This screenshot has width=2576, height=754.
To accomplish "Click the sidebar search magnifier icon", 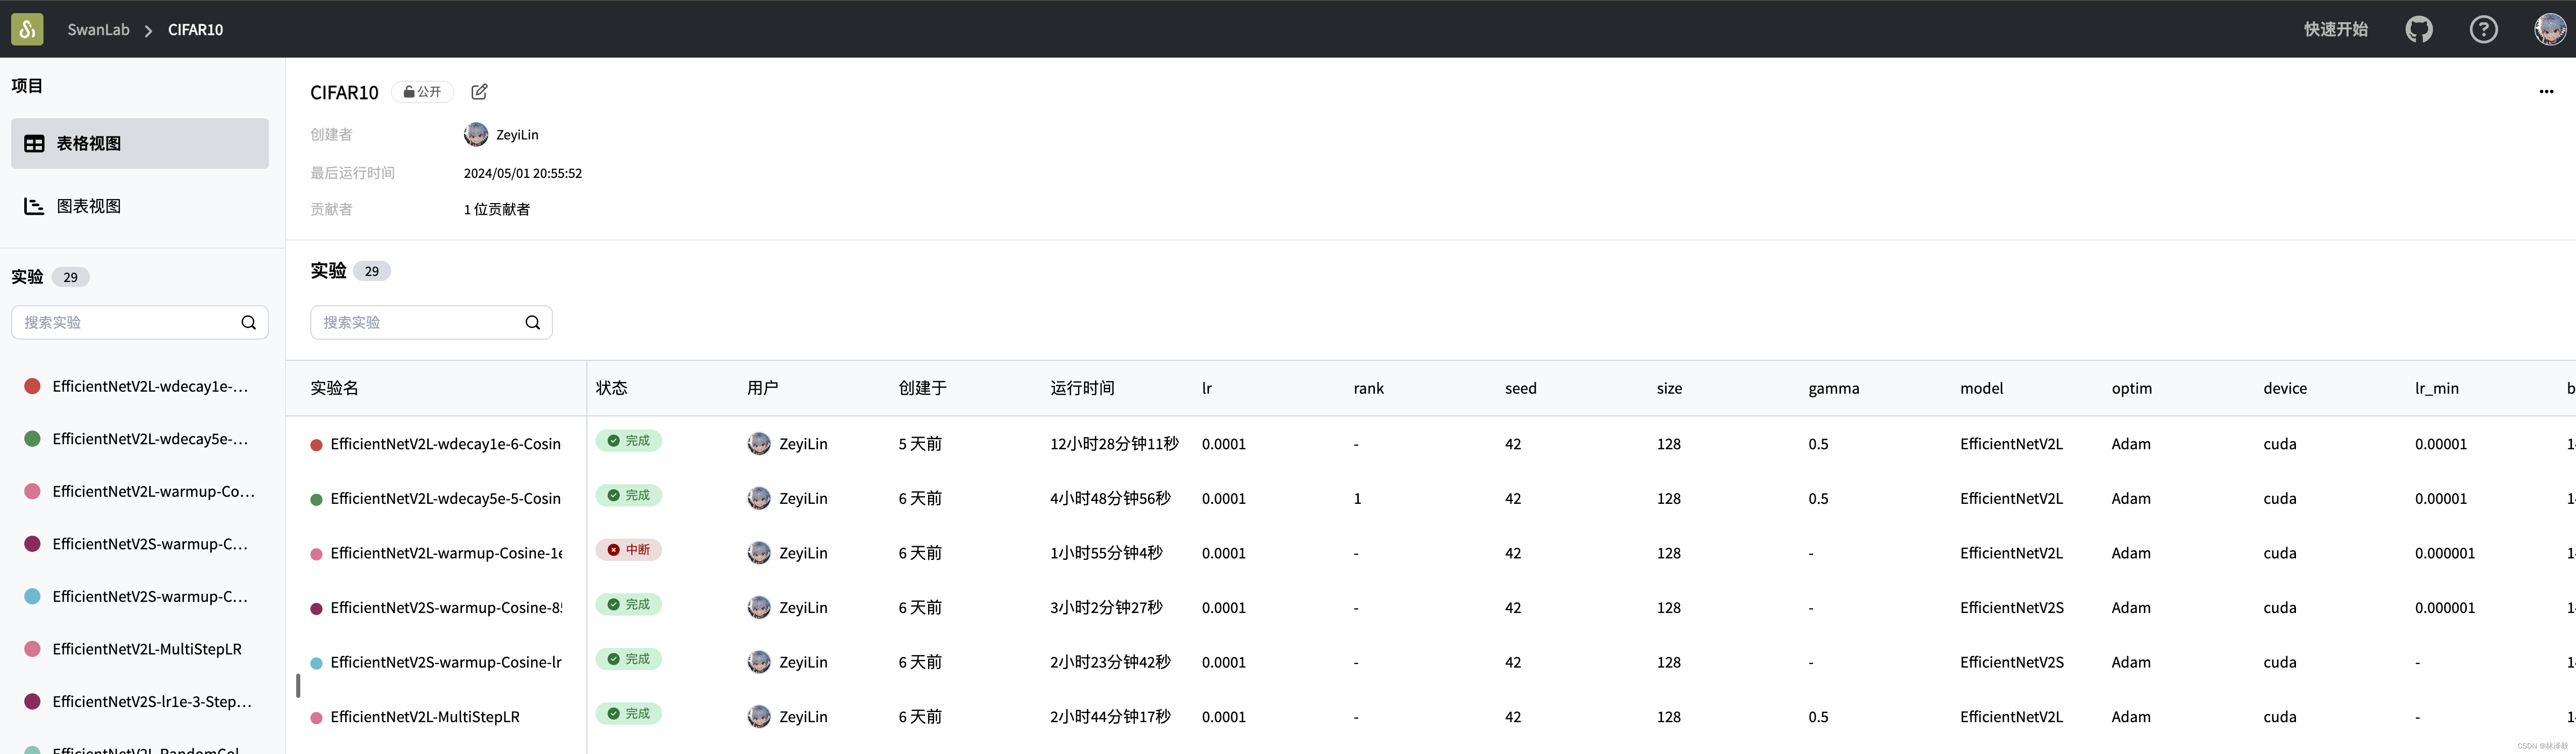I will pyautogui.click(x=248, y=322).
